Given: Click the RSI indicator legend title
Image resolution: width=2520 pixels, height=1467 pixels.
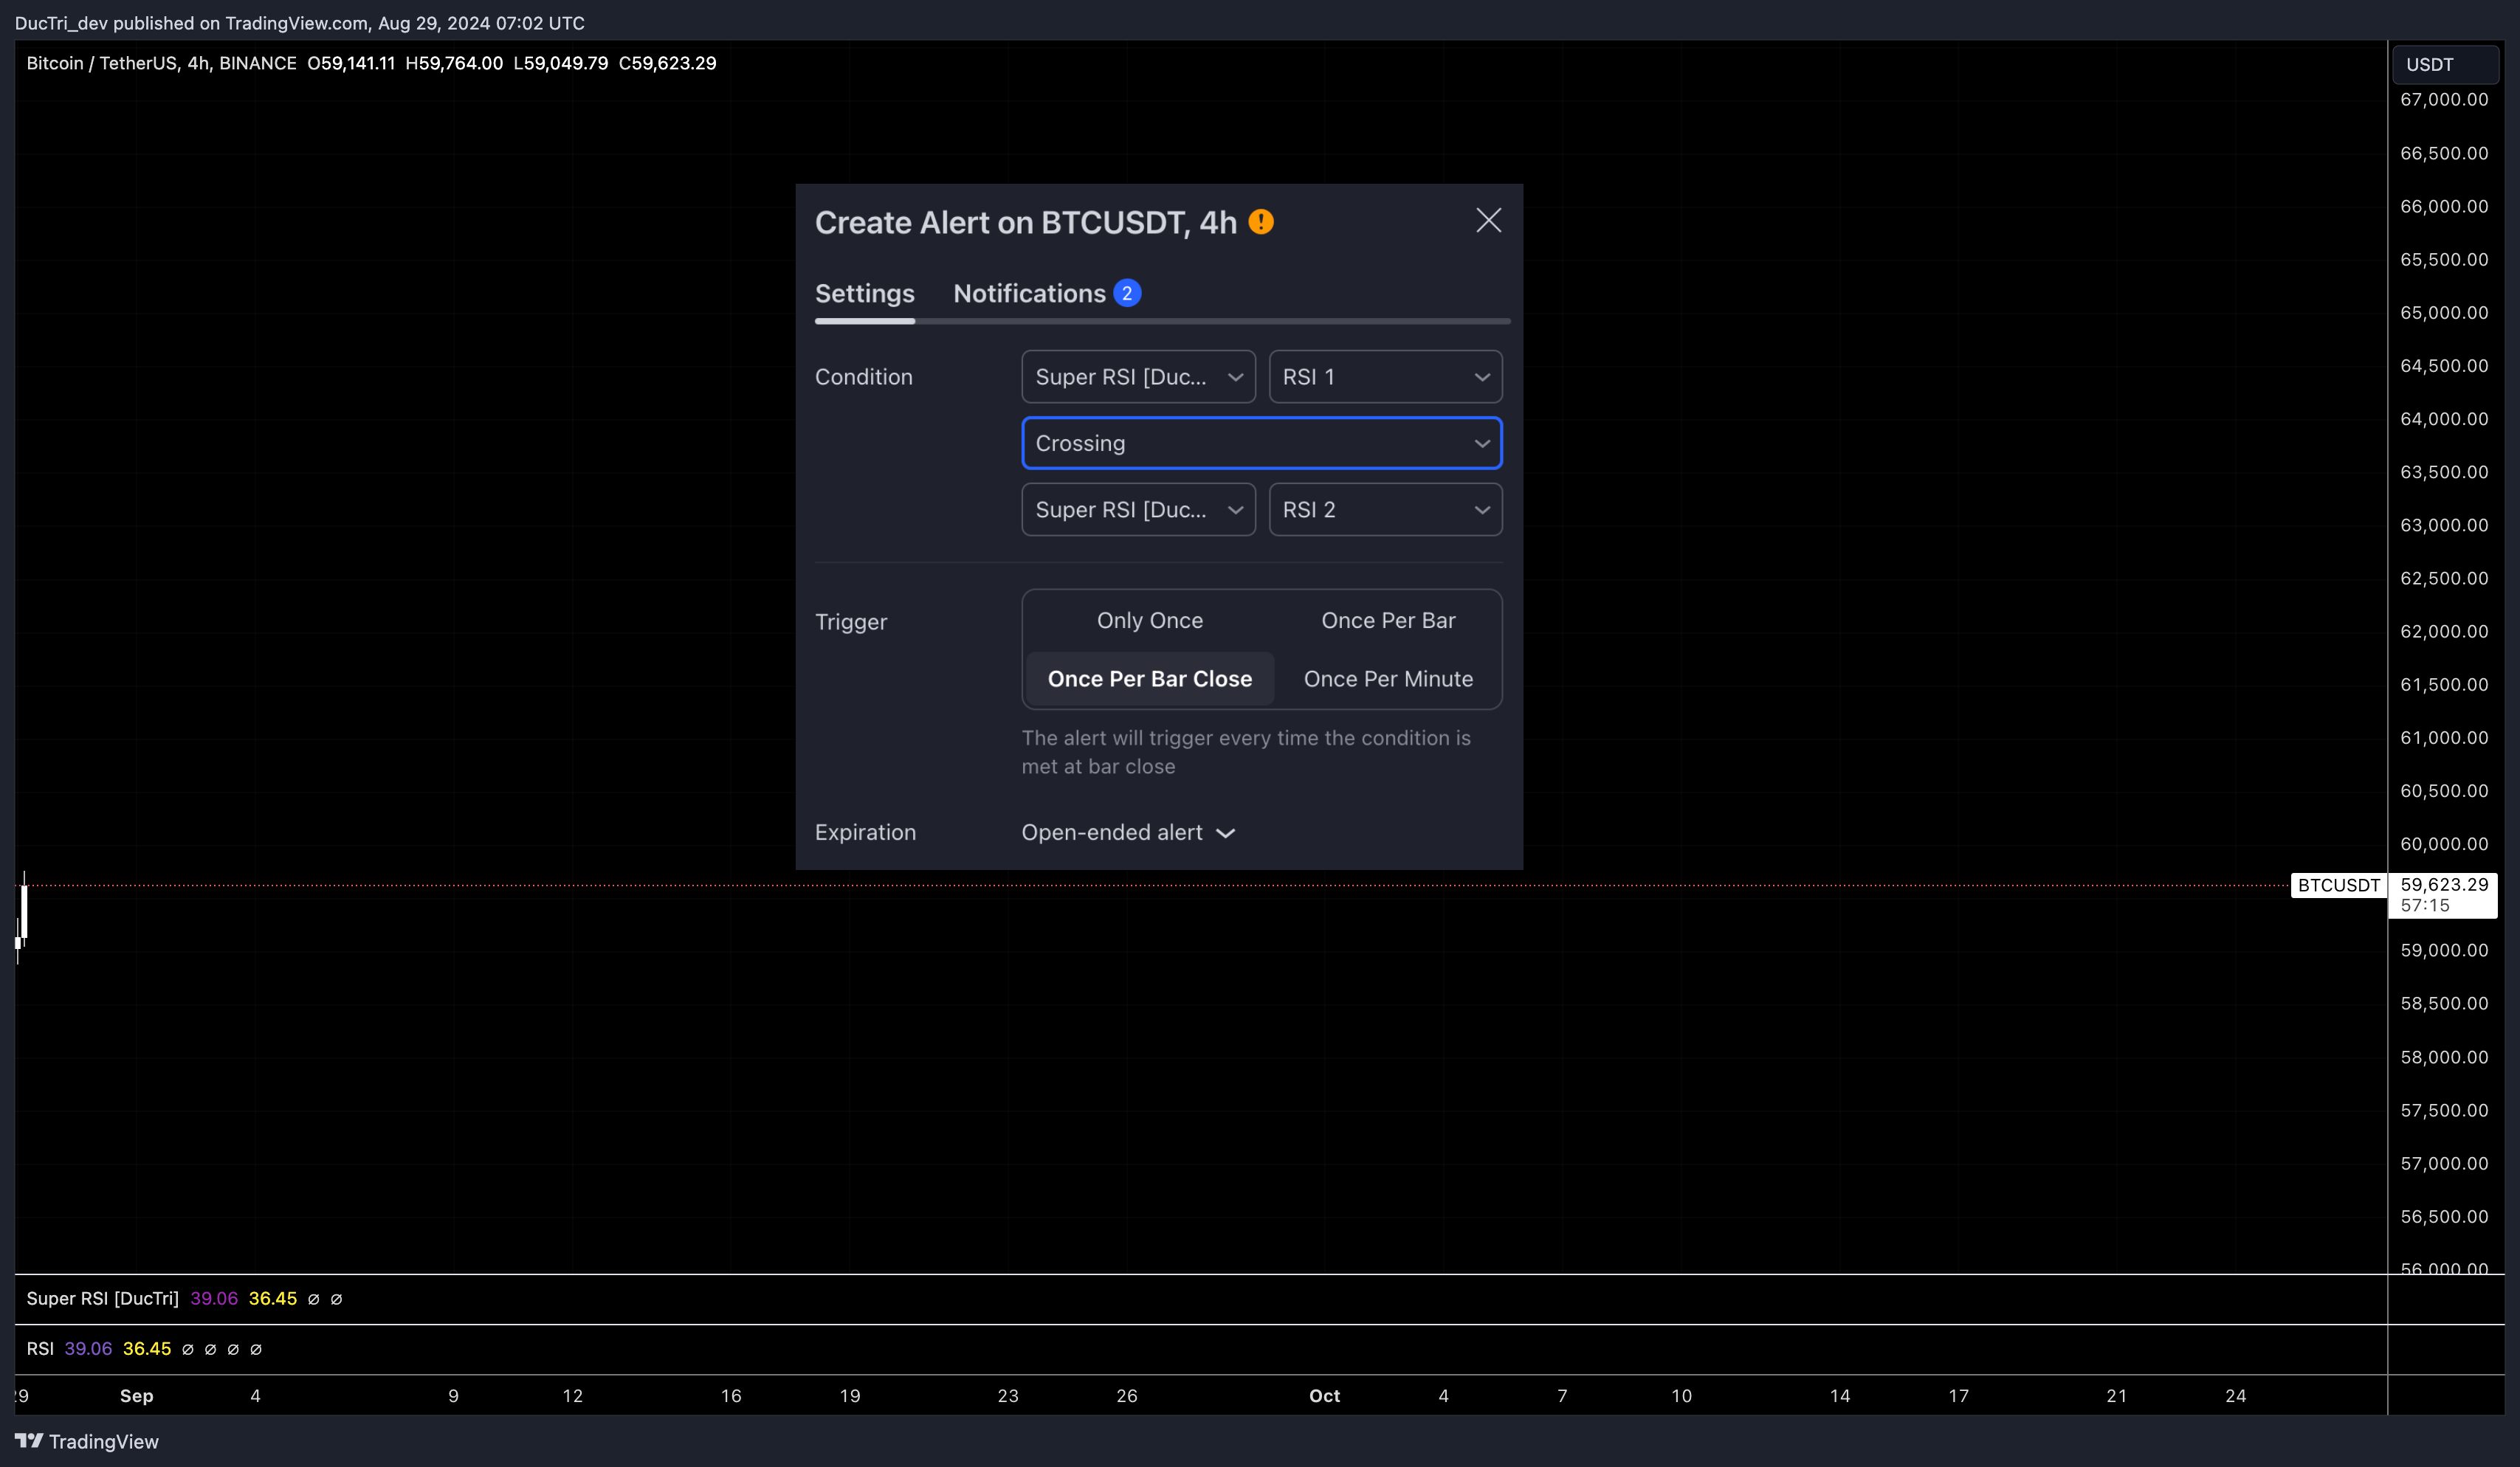Looking at the screenshot, I should point(40,1348).
